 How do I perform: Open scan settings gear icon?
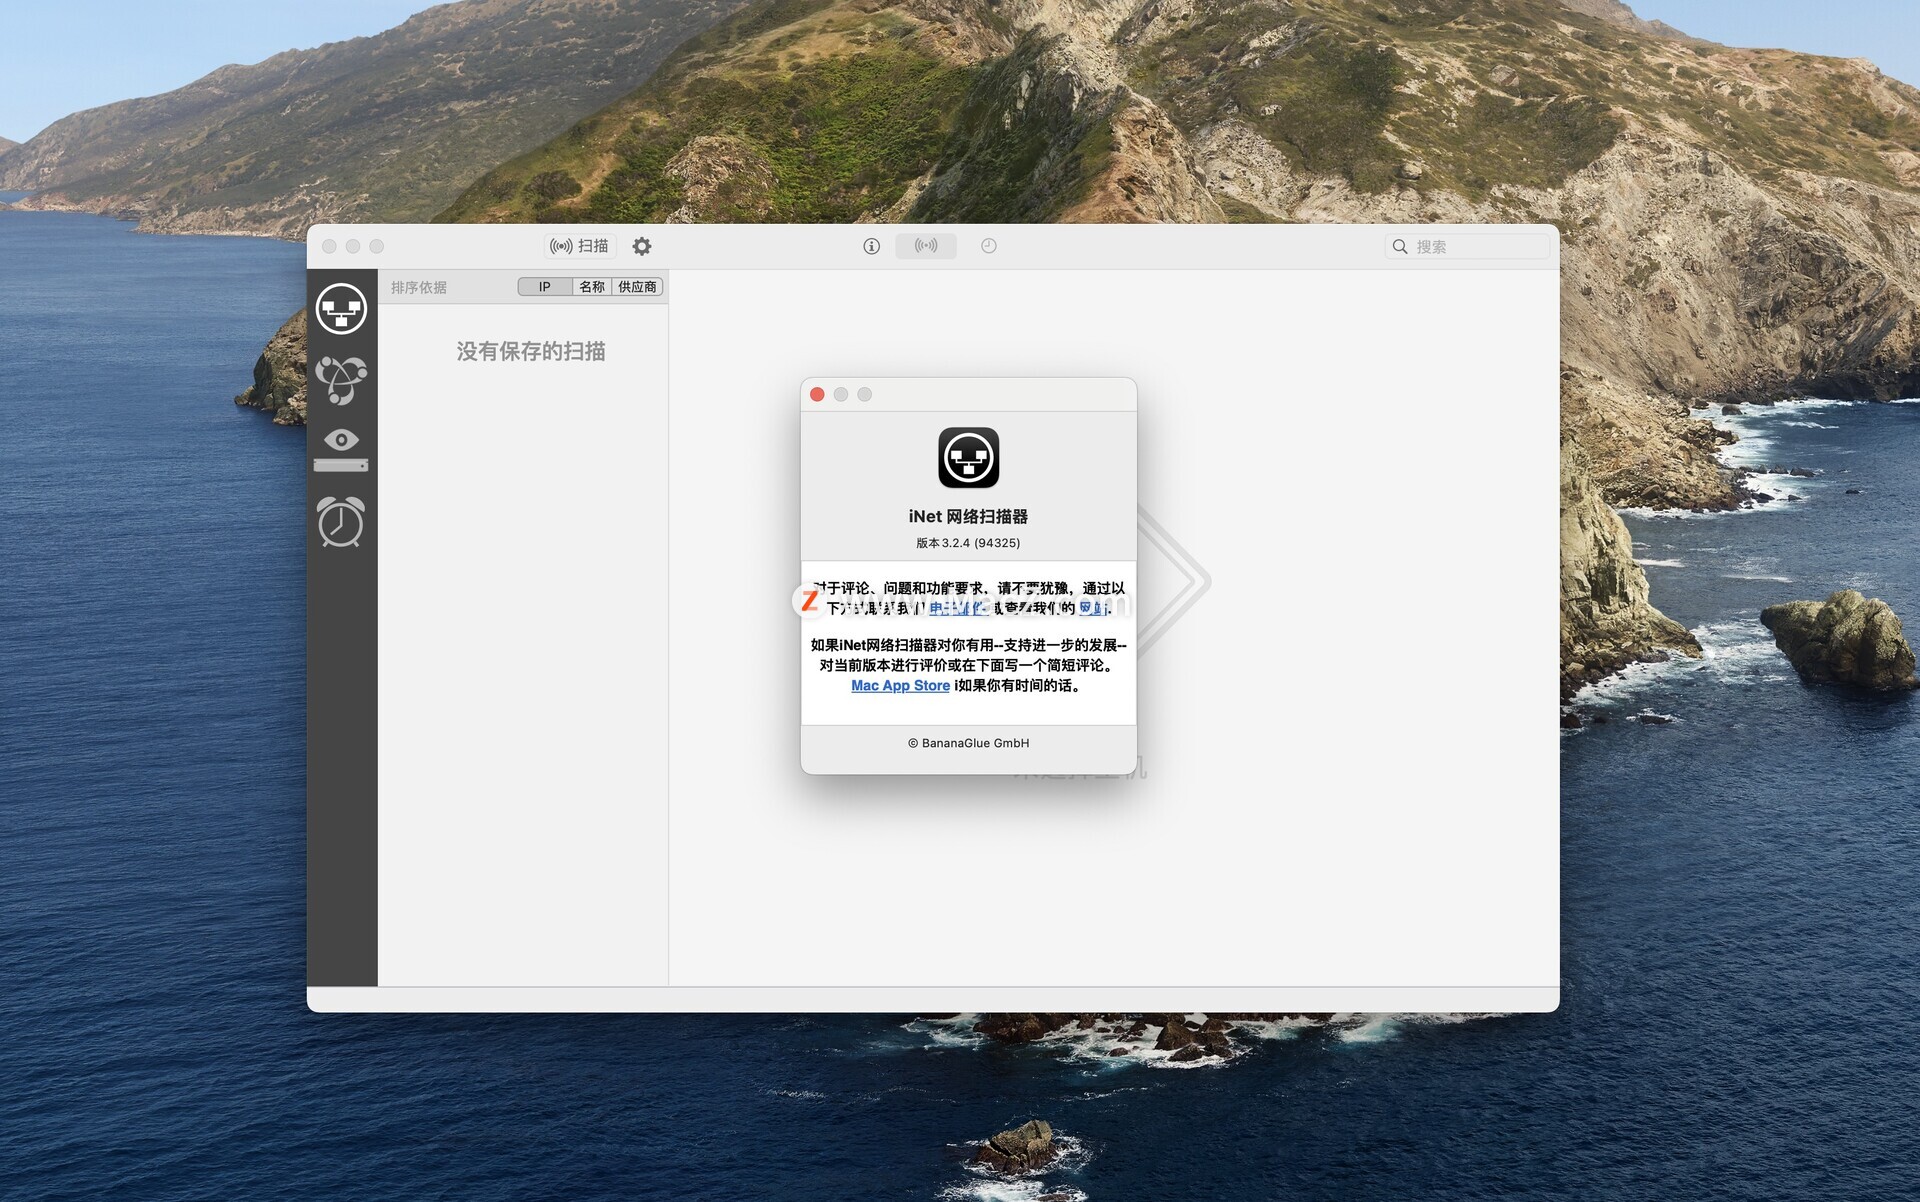[642, 246]
